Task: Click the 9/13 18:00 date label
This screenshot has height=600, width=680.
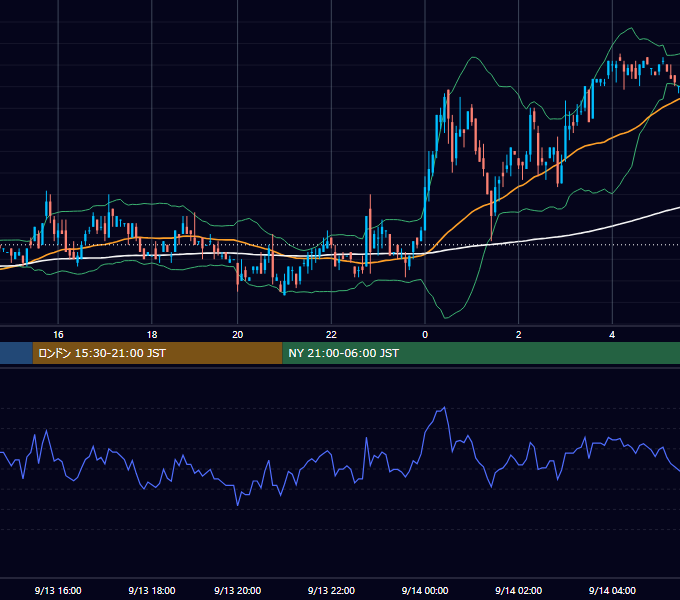Action: click(152, 590)
